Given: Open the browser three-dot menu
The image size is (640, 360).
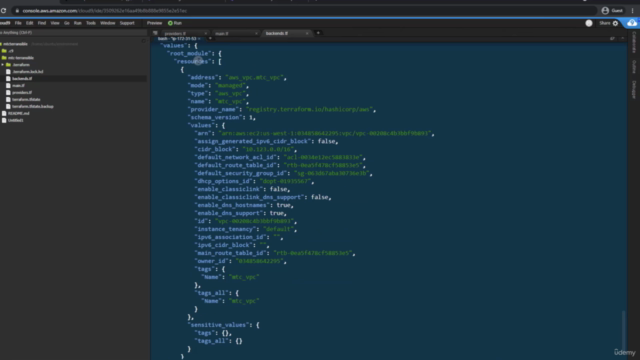Looking at the screenshot, I should [x=632, y=11].
